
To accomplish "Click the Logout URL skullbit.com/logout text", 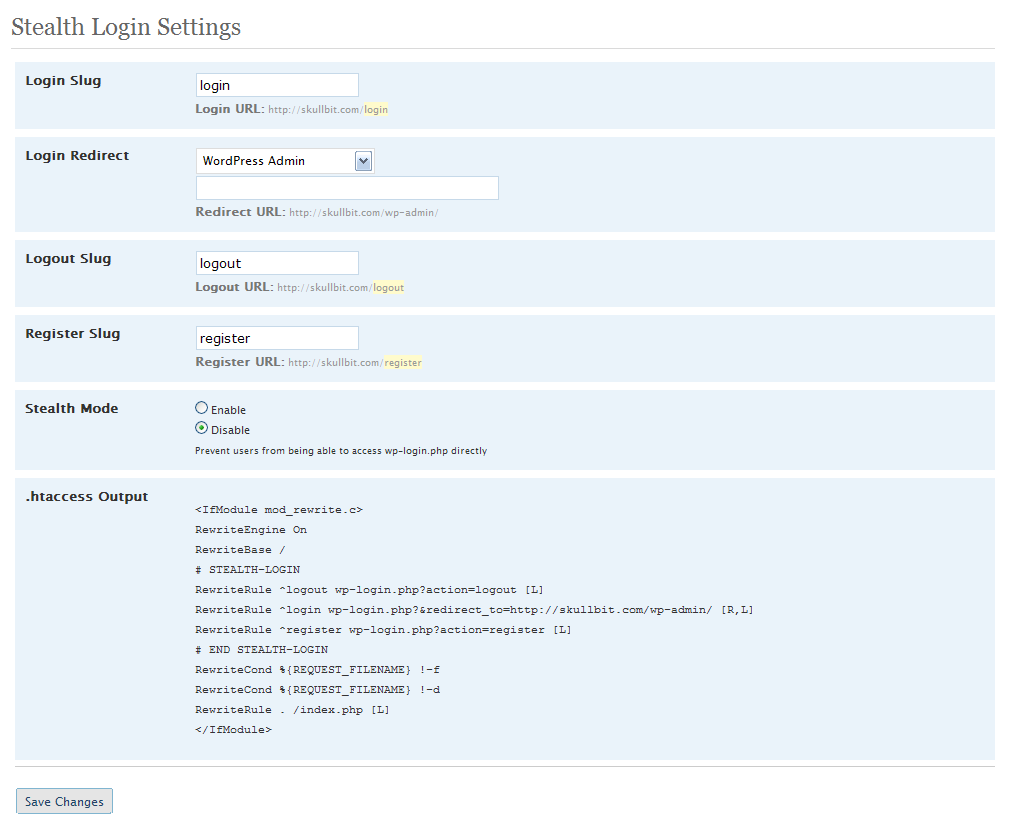I will [x=341, y=287].
